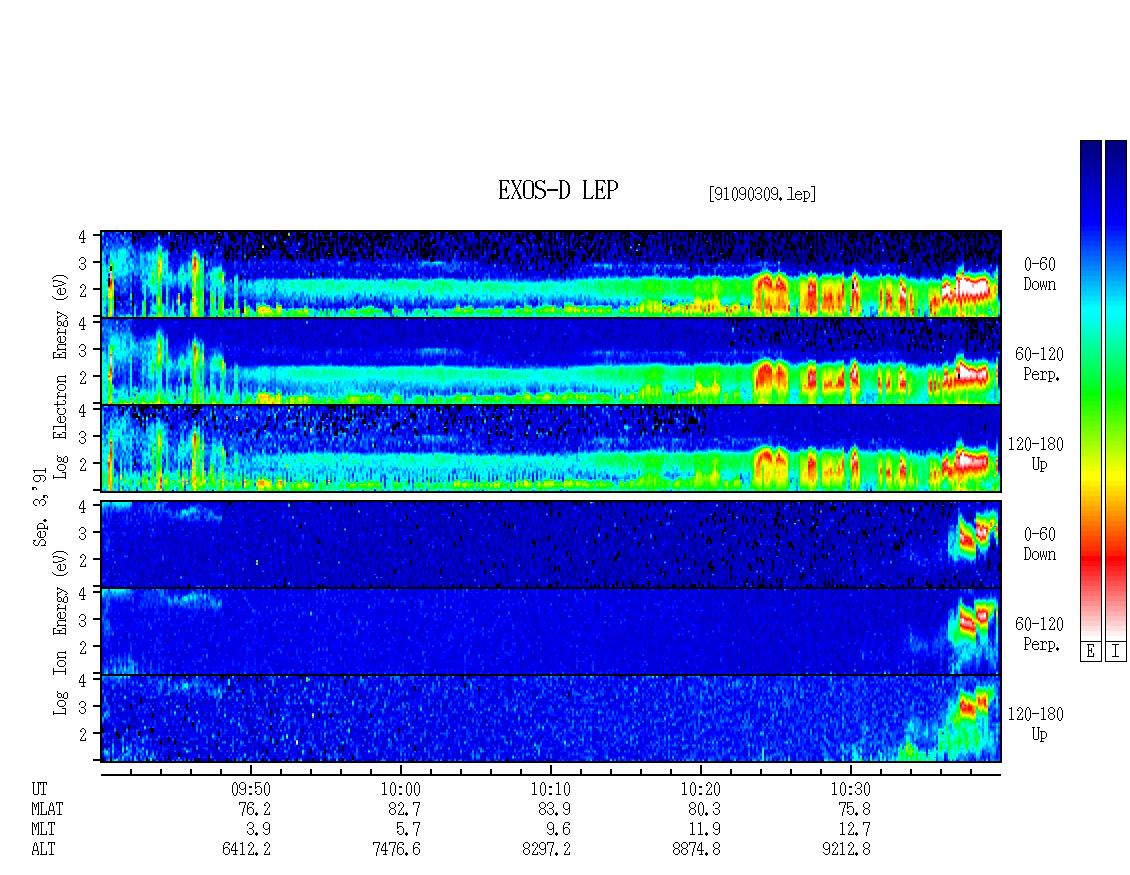This screenshot has height=875, width=1130.
Task: Click the MLAT value 75.8
Action: point(854,809)
